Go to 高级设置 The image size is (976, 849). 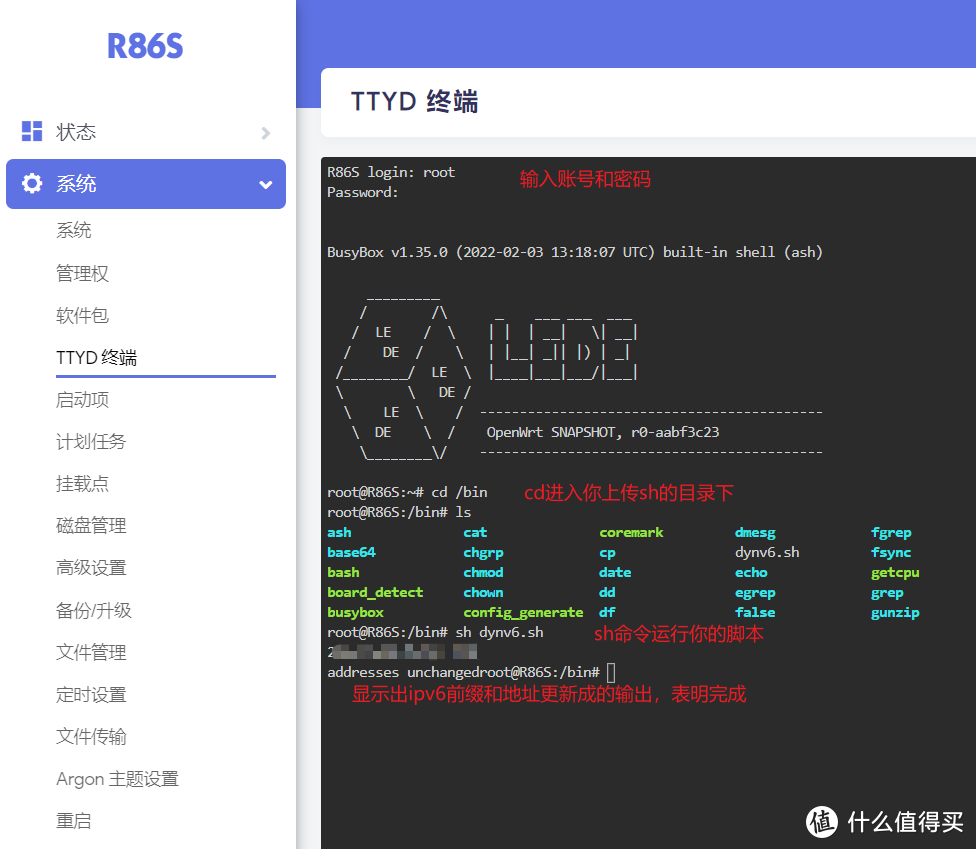tap(91, 568)
